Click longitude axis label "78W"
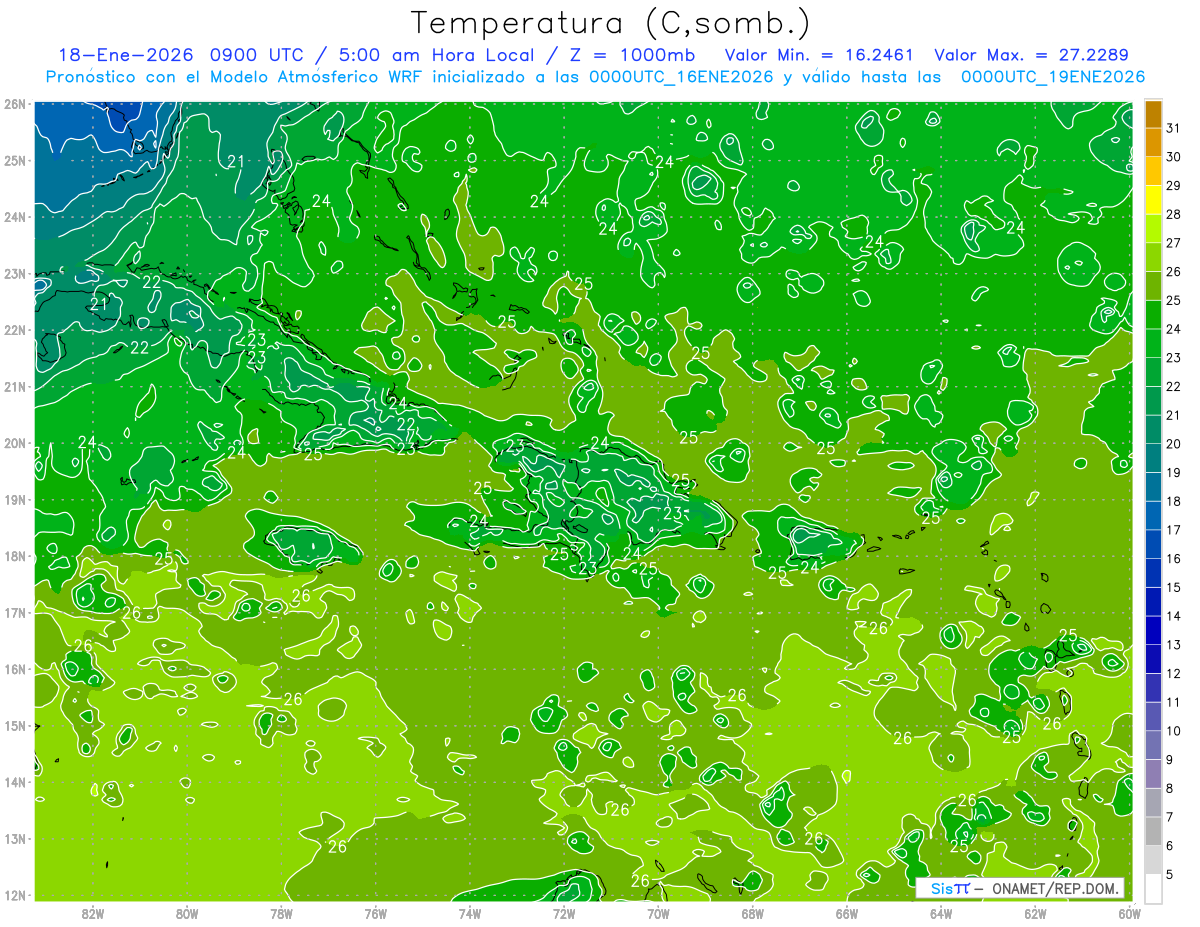Image resolution: width=1200 pixels, height=927 pixels. click(281, 914)
